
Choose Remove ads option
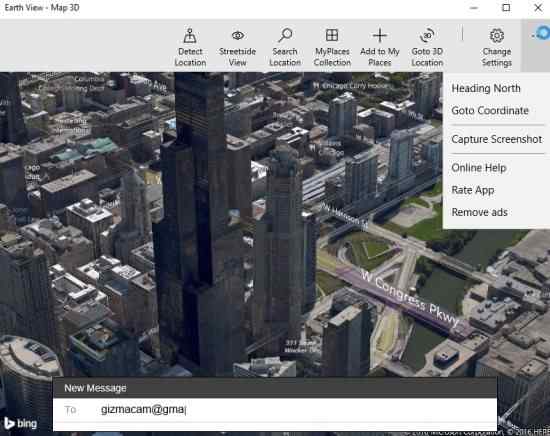(x=479, y=212)
